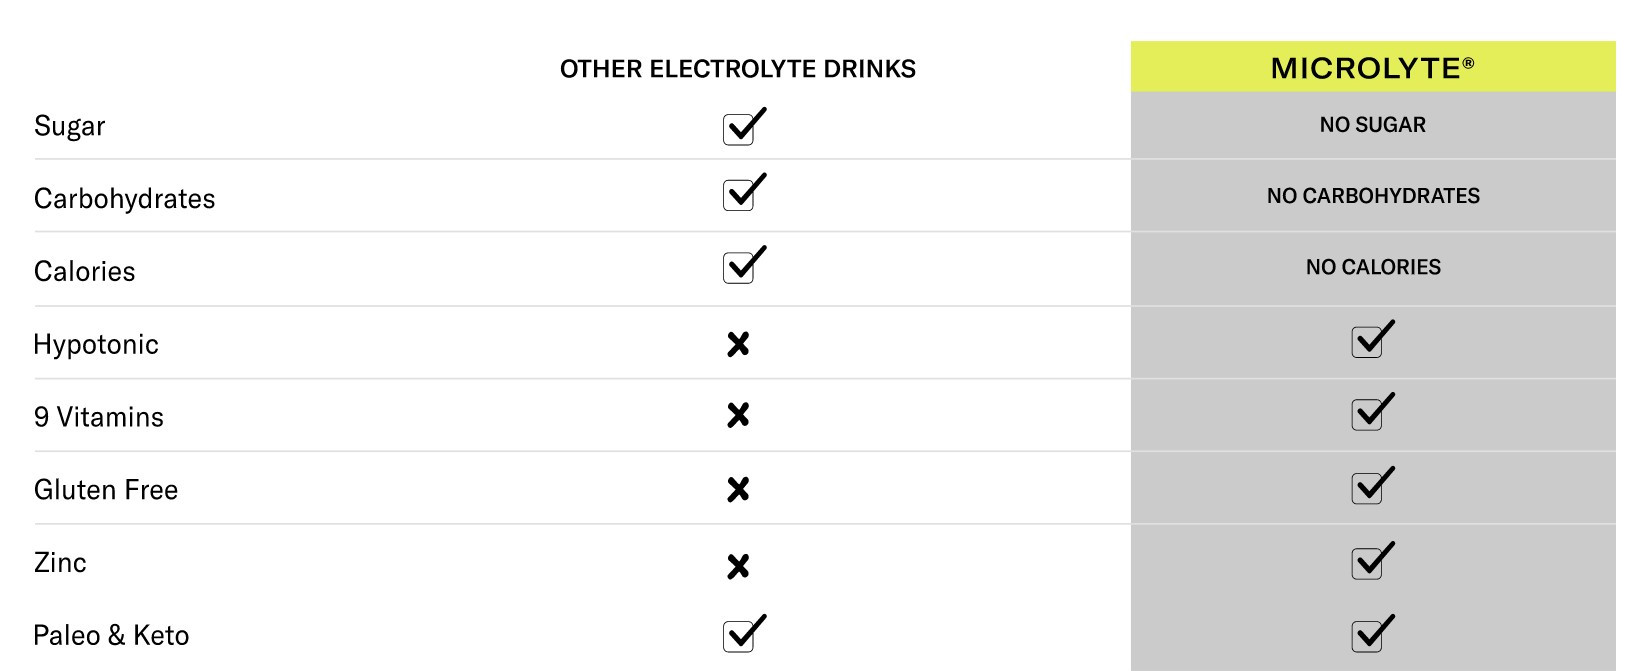1633x671 pixels.
Task: Click the Hypotonic row label
Action: (96, 345)
